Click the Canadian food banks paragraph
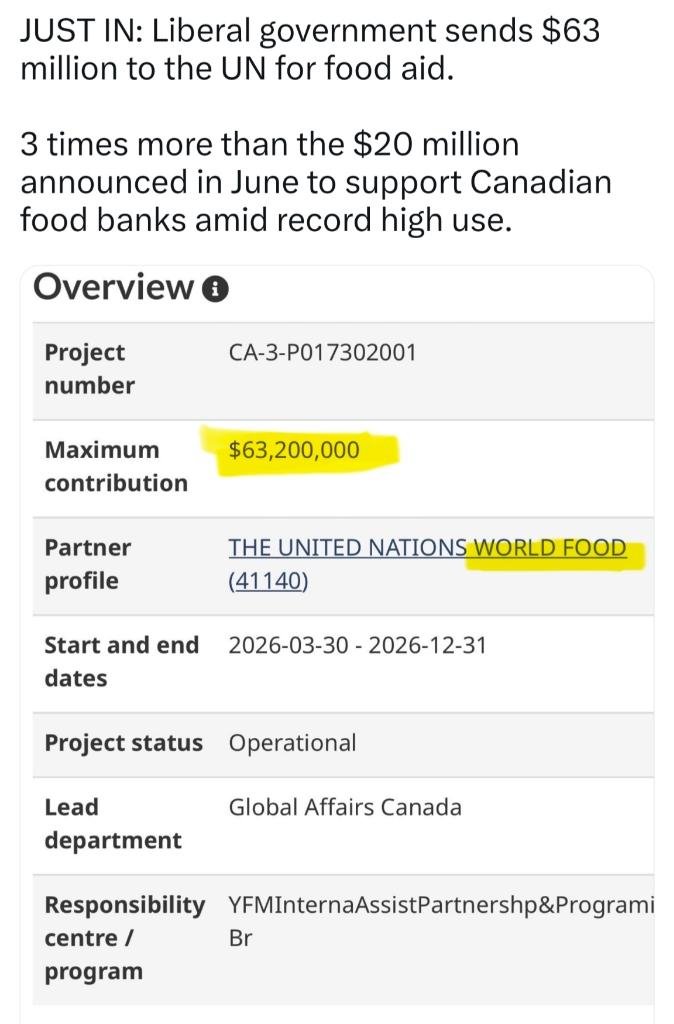The image size is (674, 1024). click(315, 182)
